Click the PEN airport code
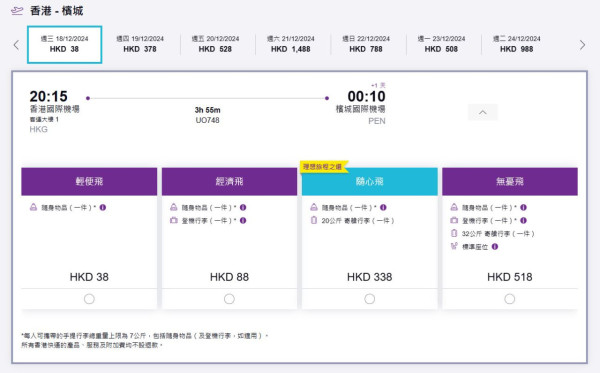The image size is (600, 373). click(x=377, y=121)
